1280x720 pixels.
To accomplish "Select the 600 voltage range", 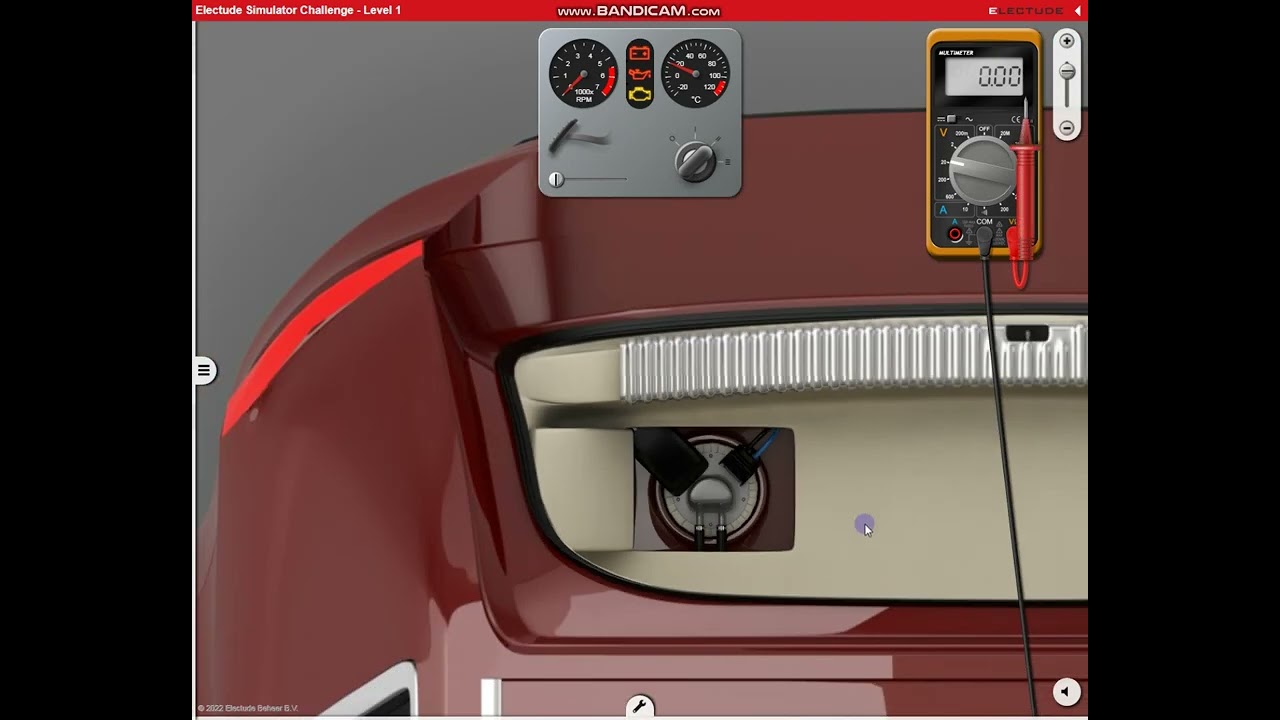I will coord(950,196).
